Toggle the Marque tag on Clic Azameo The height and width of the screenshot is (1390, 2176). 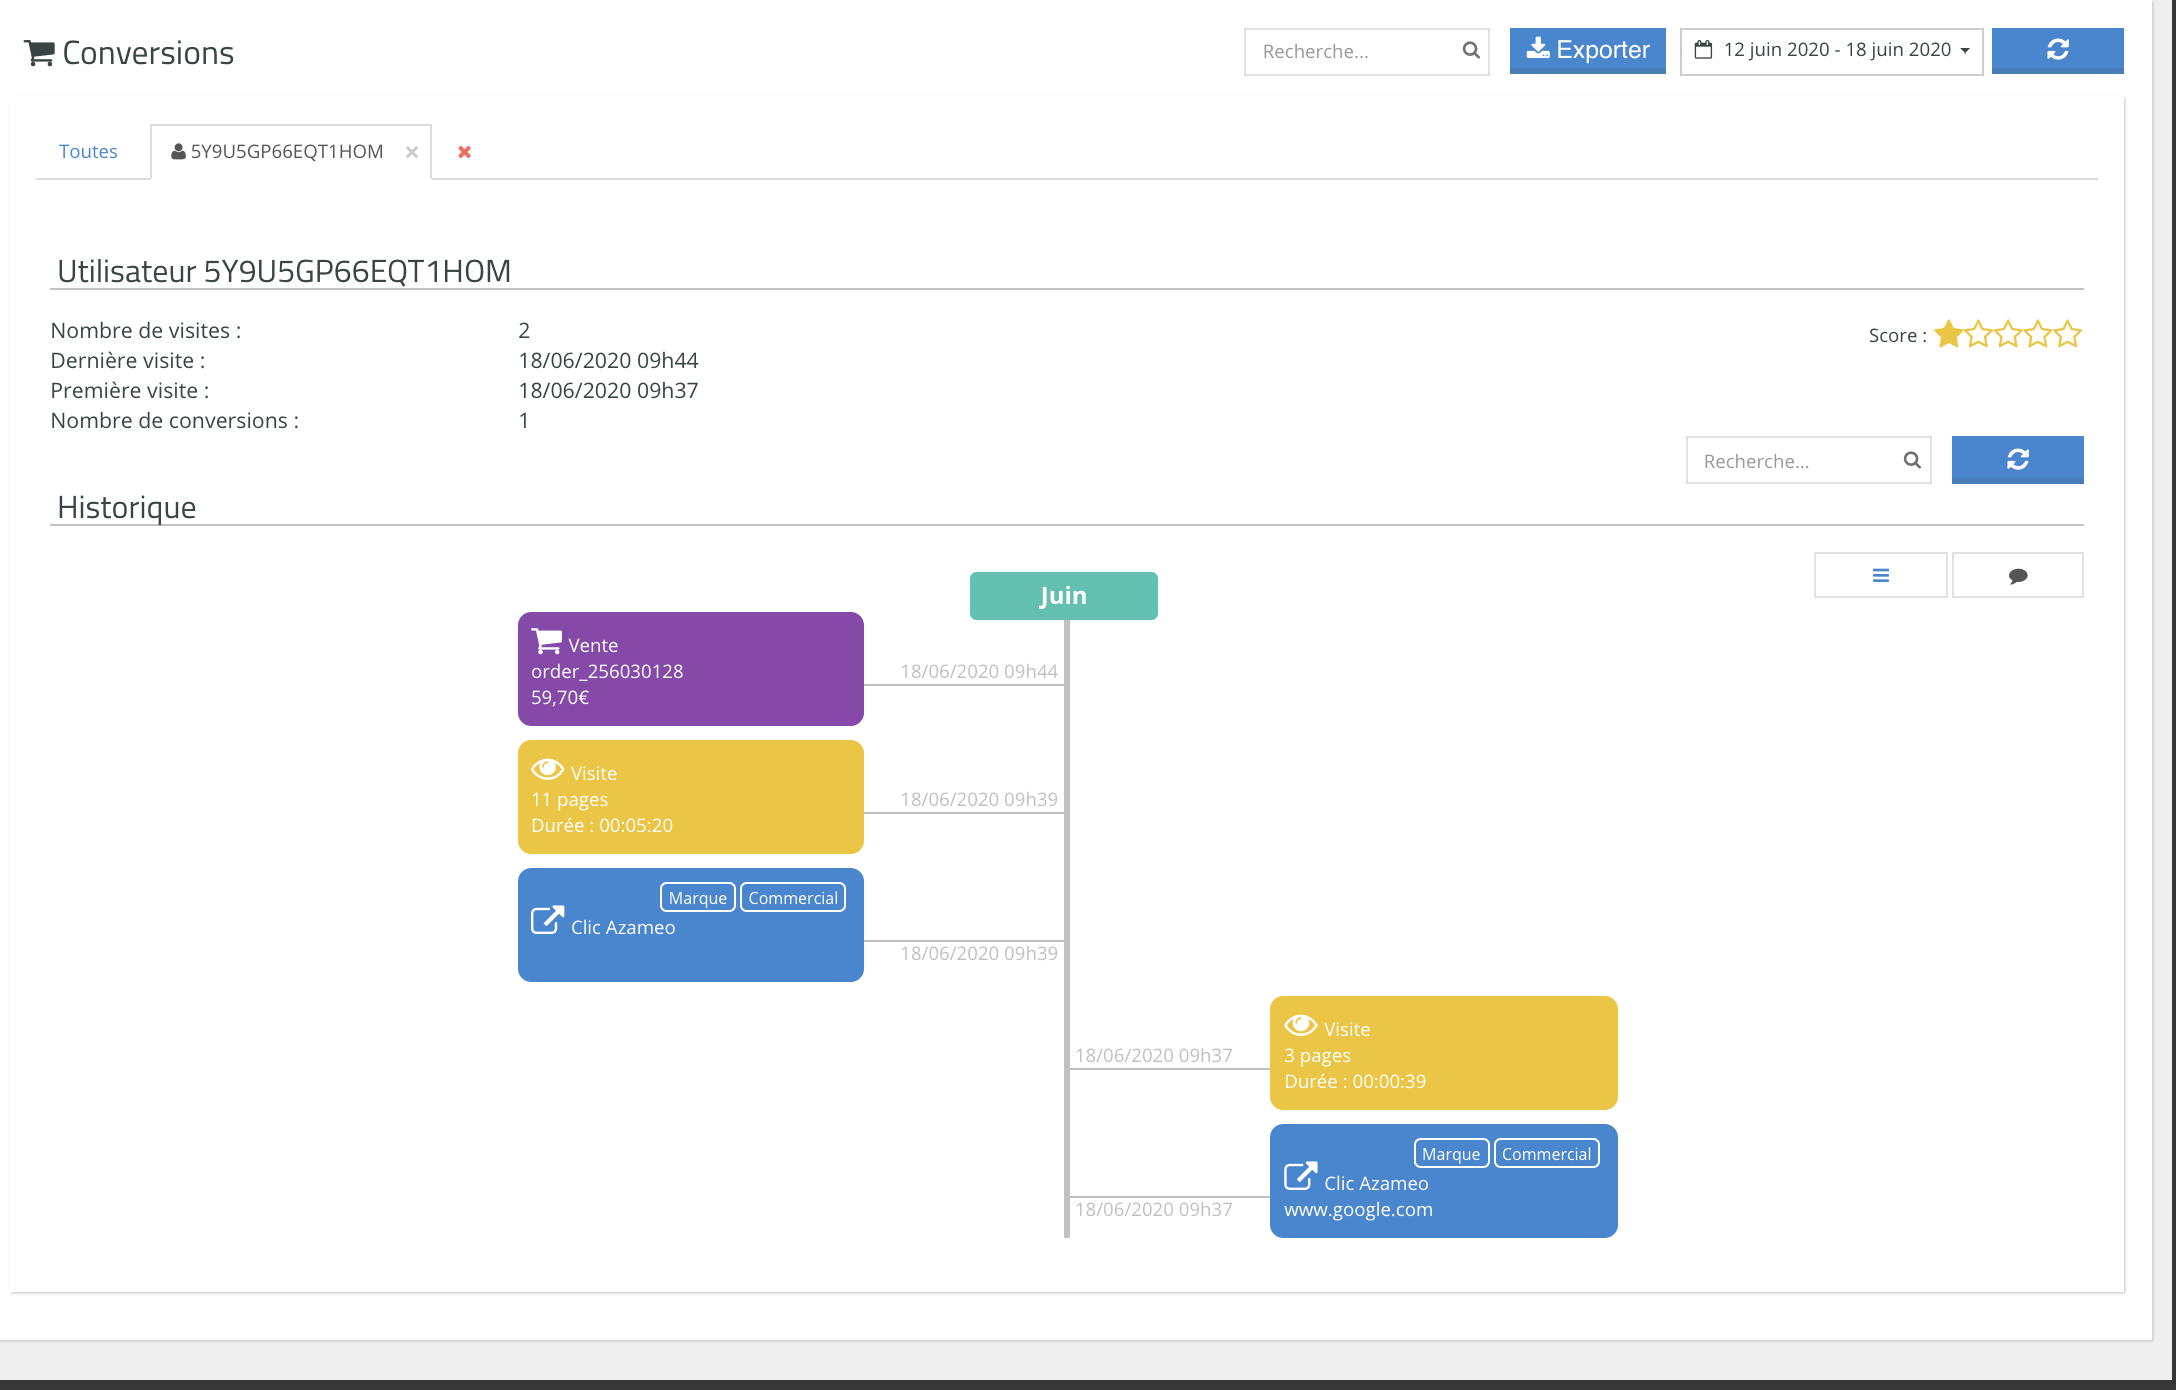[695, 897]
